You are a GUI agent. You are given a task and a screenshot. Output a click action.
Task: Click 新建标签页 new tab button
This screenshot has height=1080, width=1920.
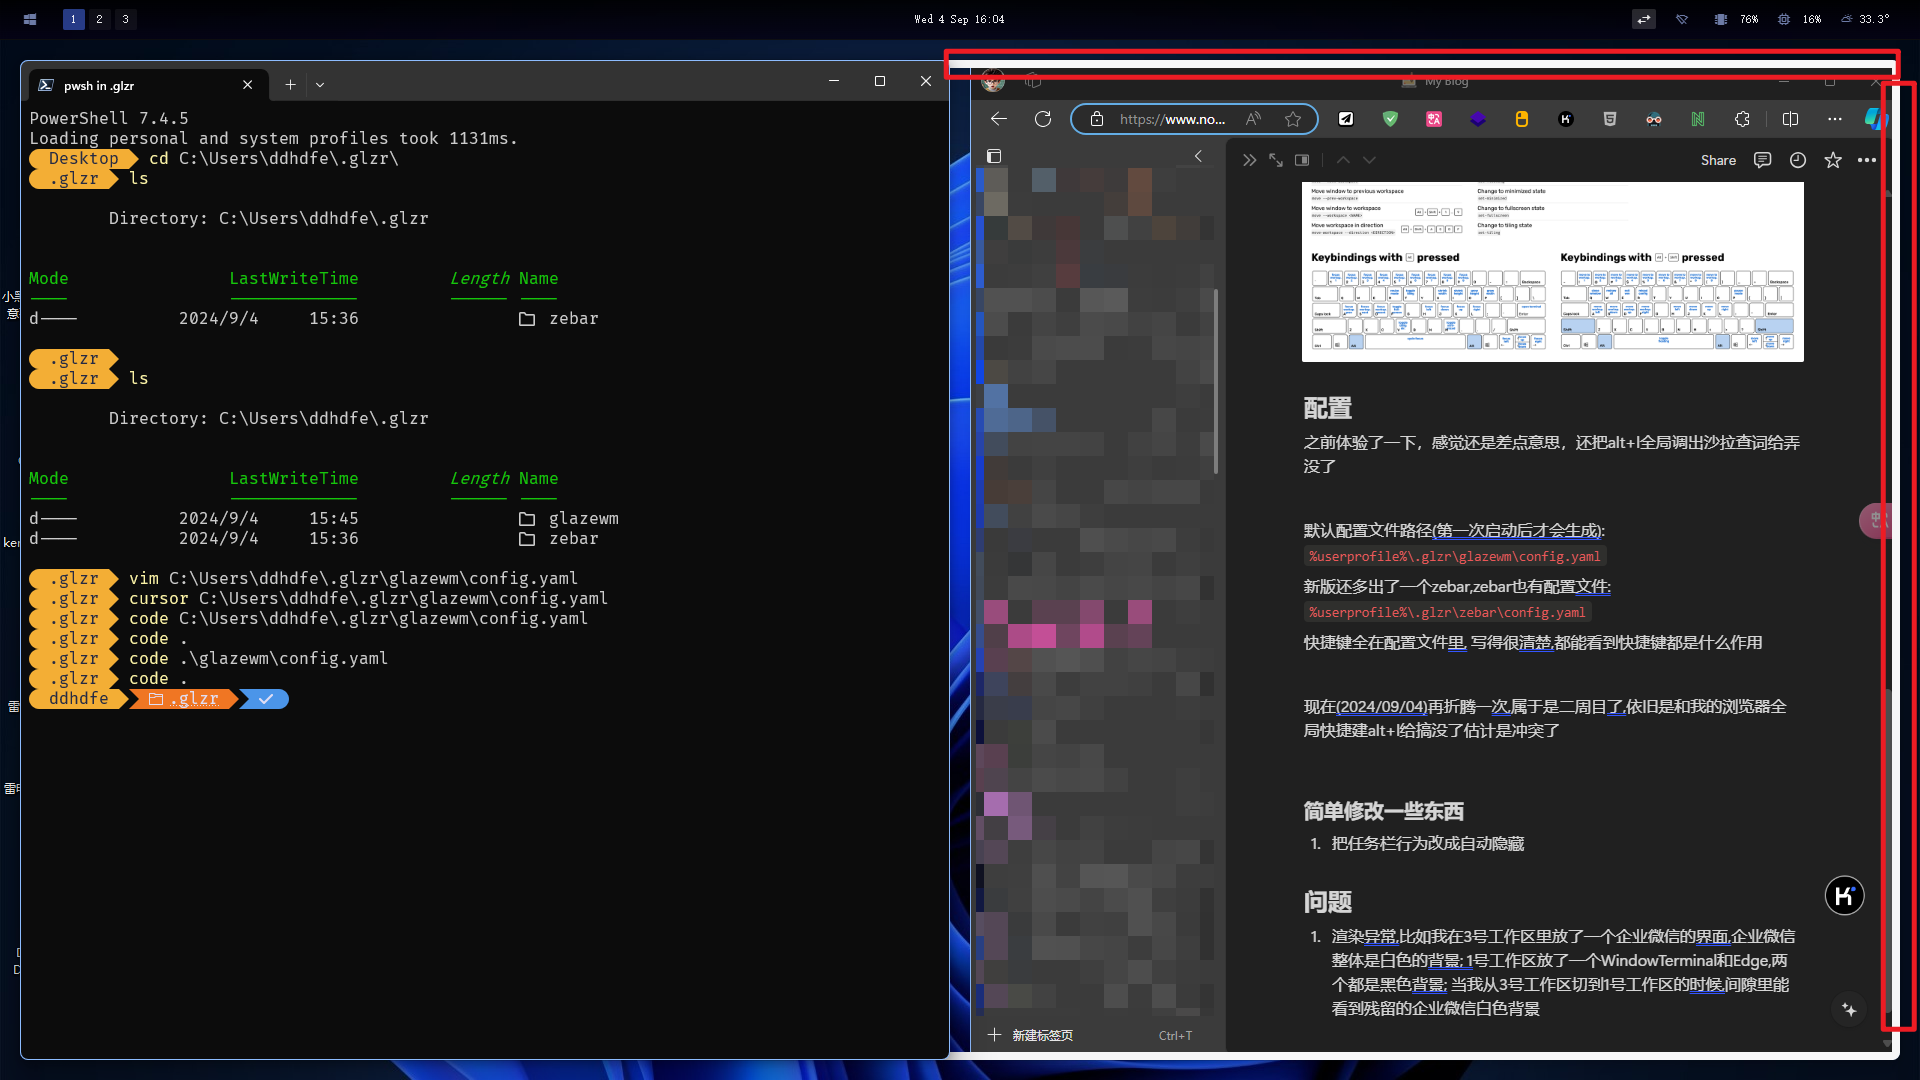tap(1040, 1035)
